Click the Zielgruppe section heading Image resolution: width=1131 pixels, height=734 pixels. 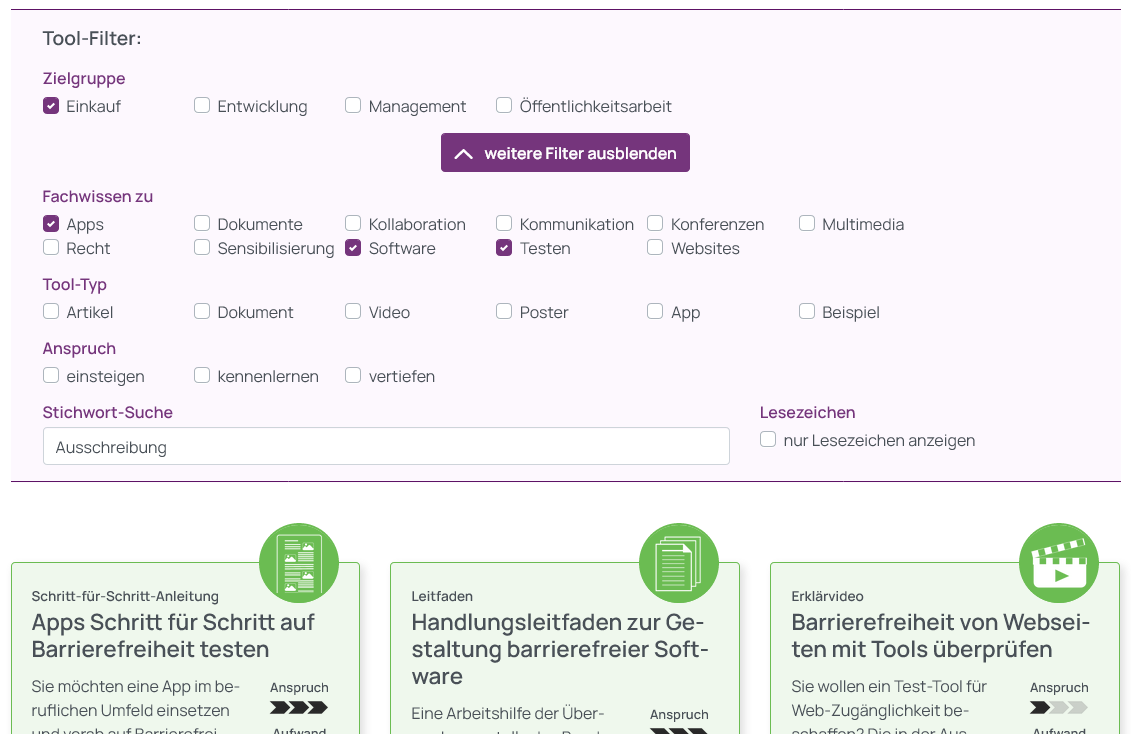pyautogui.click(x=84, y=79)
